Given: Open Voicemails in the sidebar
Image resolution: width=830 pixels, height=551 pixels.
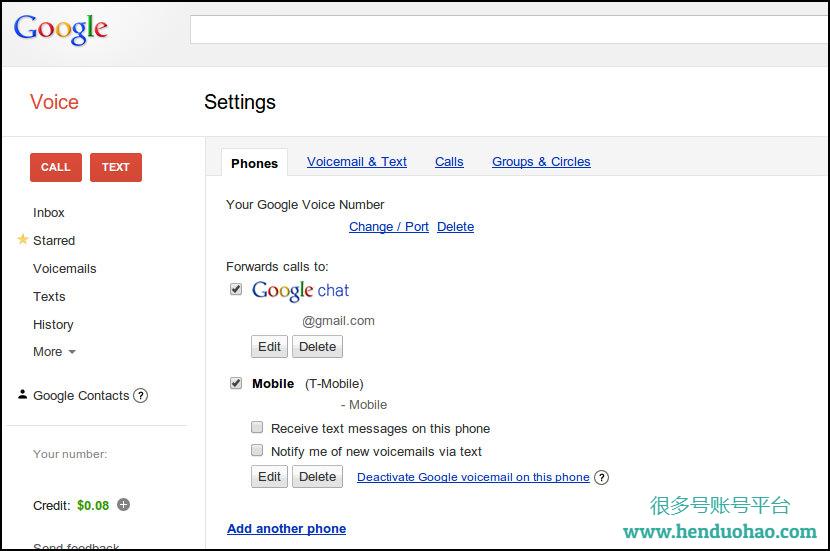Looking at the screenshot, I should (65, 268).
